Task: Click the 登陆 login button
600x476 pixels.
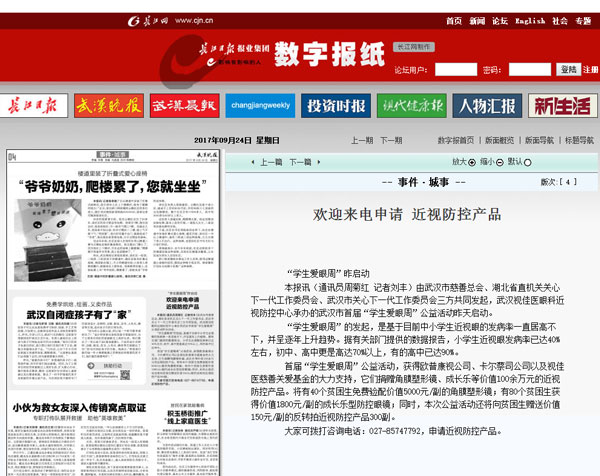Action: coord(568,69)
